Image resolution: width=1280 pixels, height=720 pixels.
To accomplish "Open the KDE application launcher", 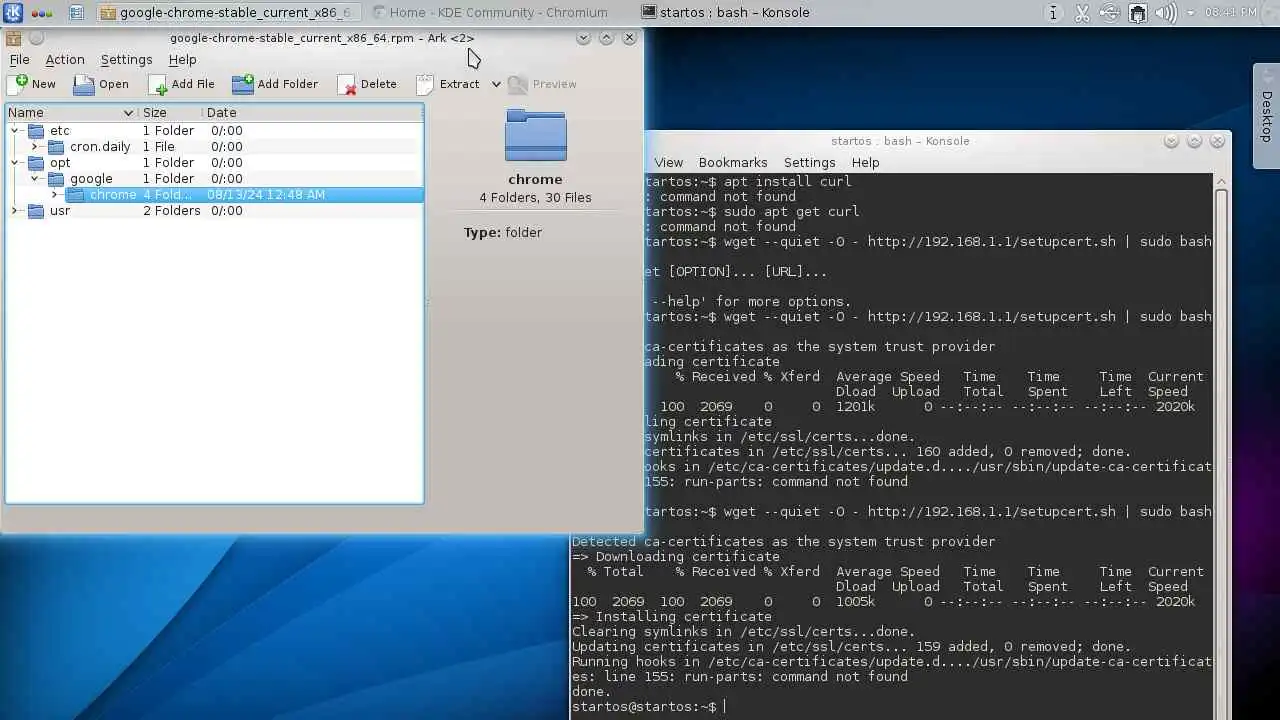I will click(13, 13).
